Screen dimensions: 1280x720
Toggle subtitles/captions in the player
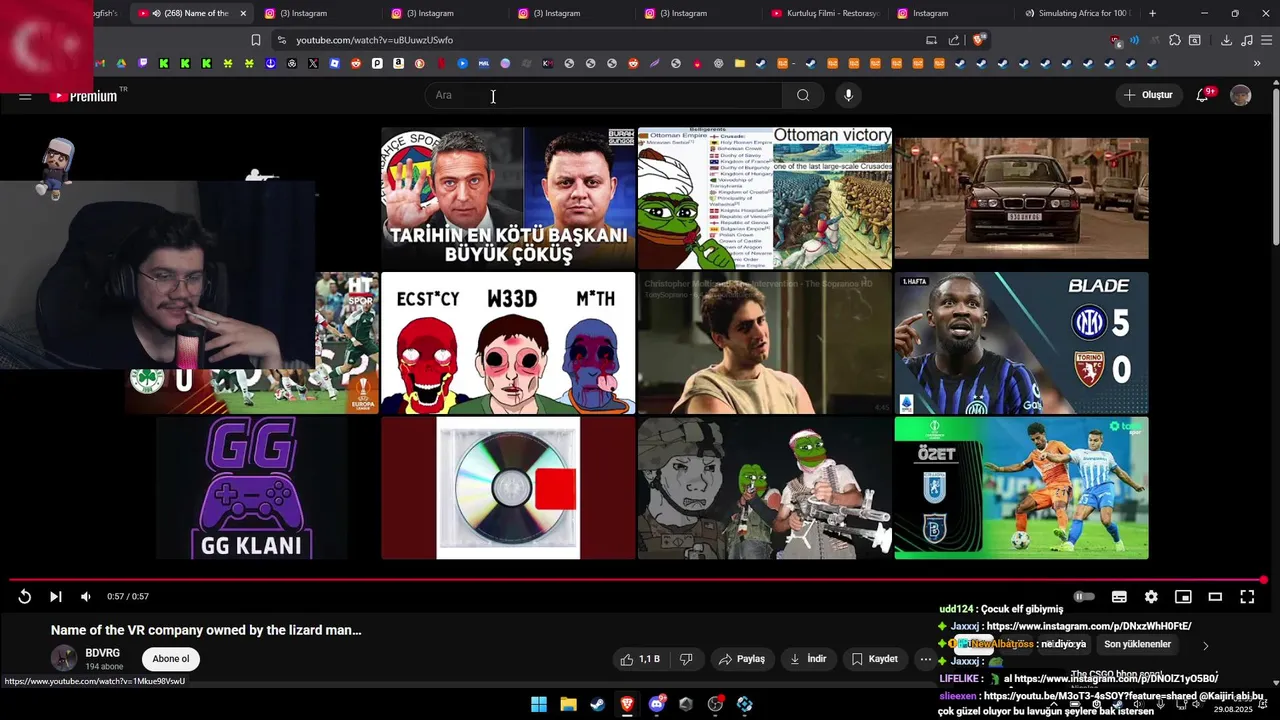[x=1119, y=597]
